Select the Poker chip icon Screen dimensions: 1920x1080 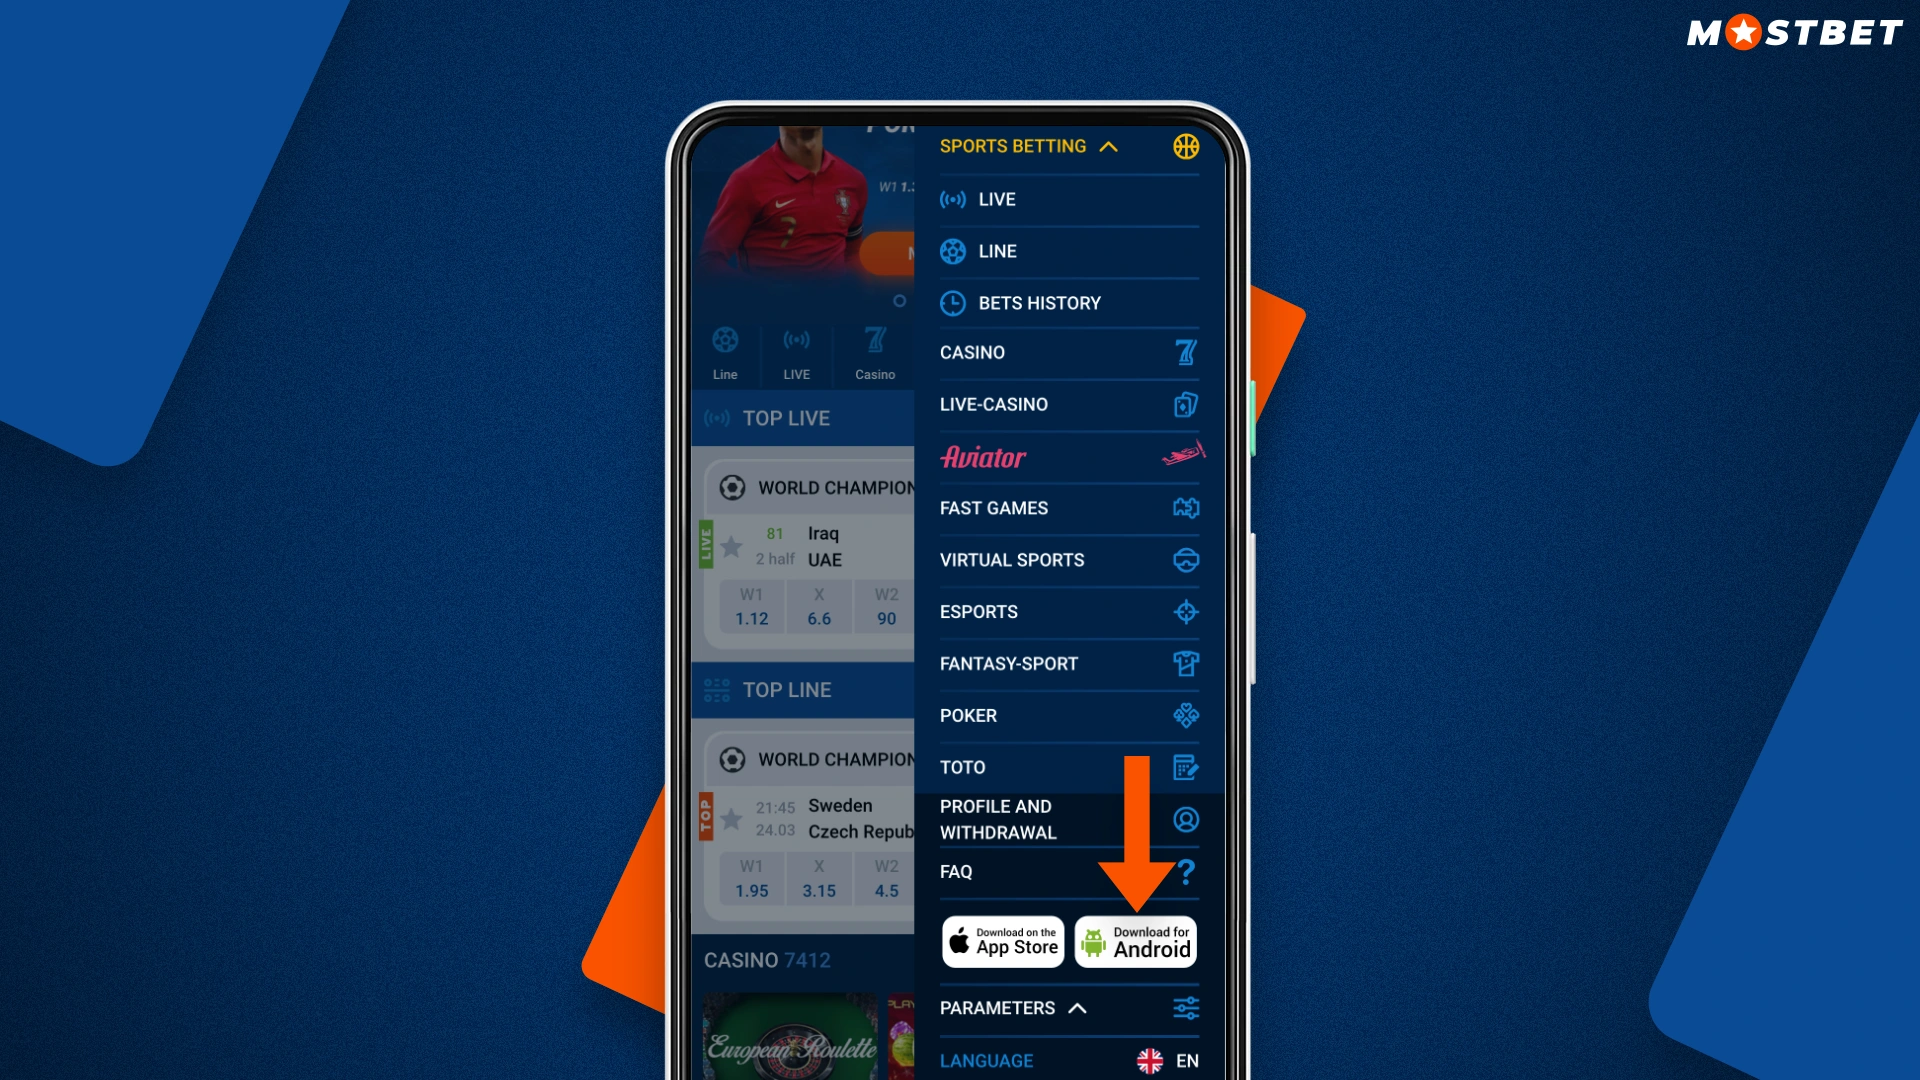[1185, 716]
